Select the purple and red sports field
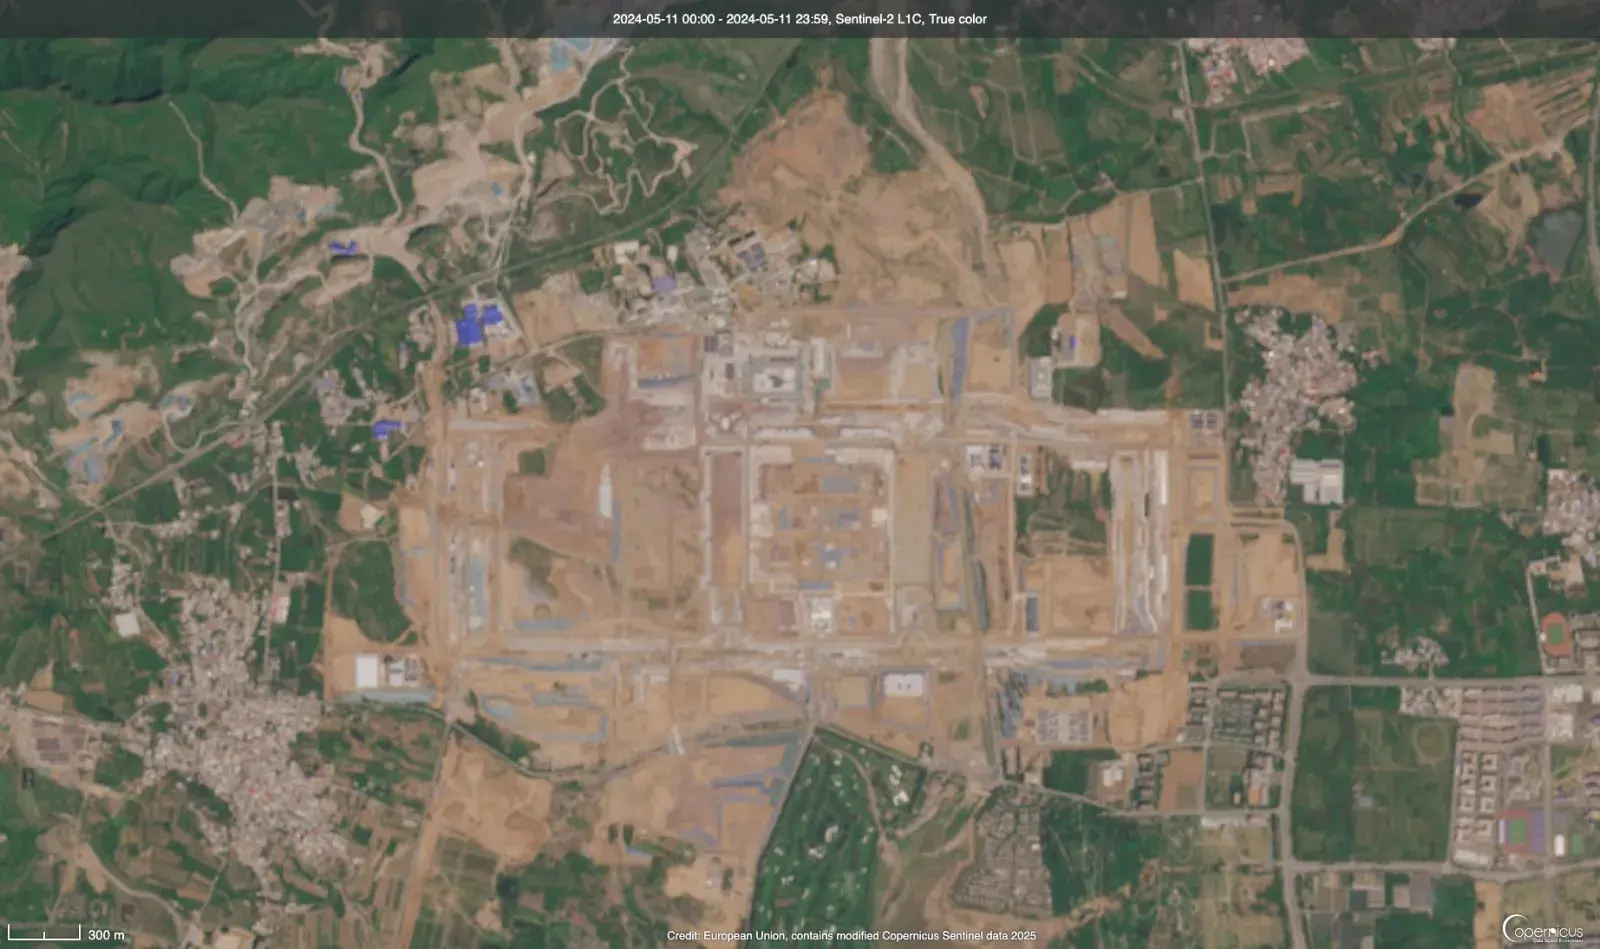Image resolution: width=1600 pixels, height=949 pixels. (x=1520, y=829)
